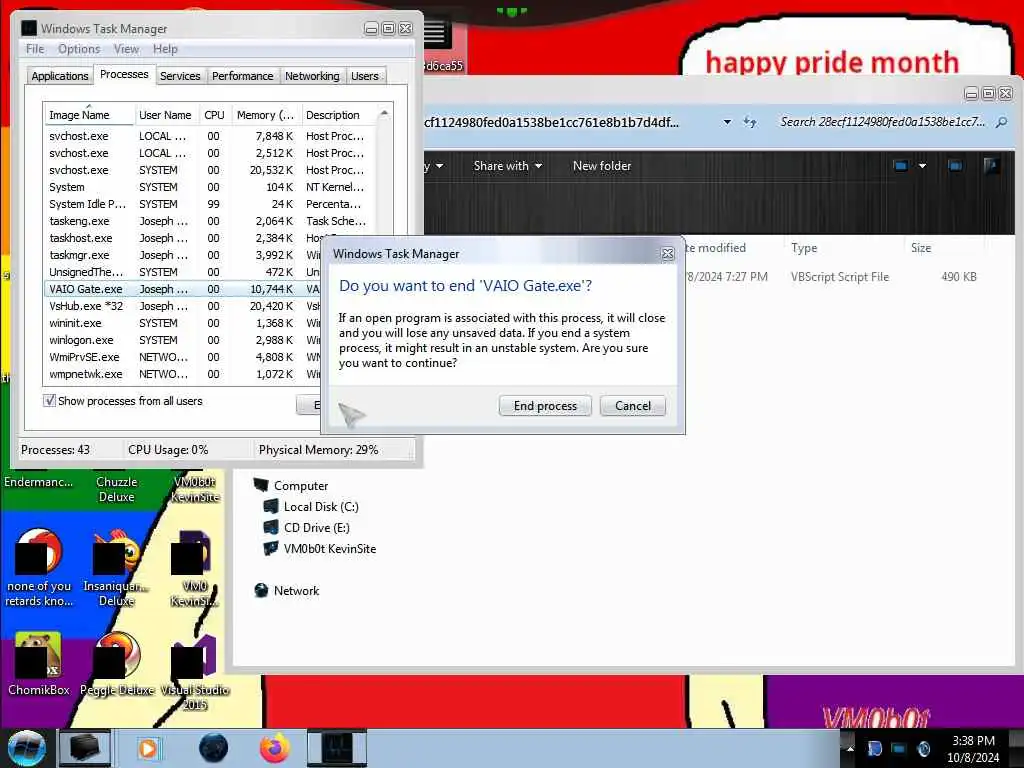This screenshot has height=768, width=1024.
Task: Sort by the Type column header
Action: pos(804,248)
